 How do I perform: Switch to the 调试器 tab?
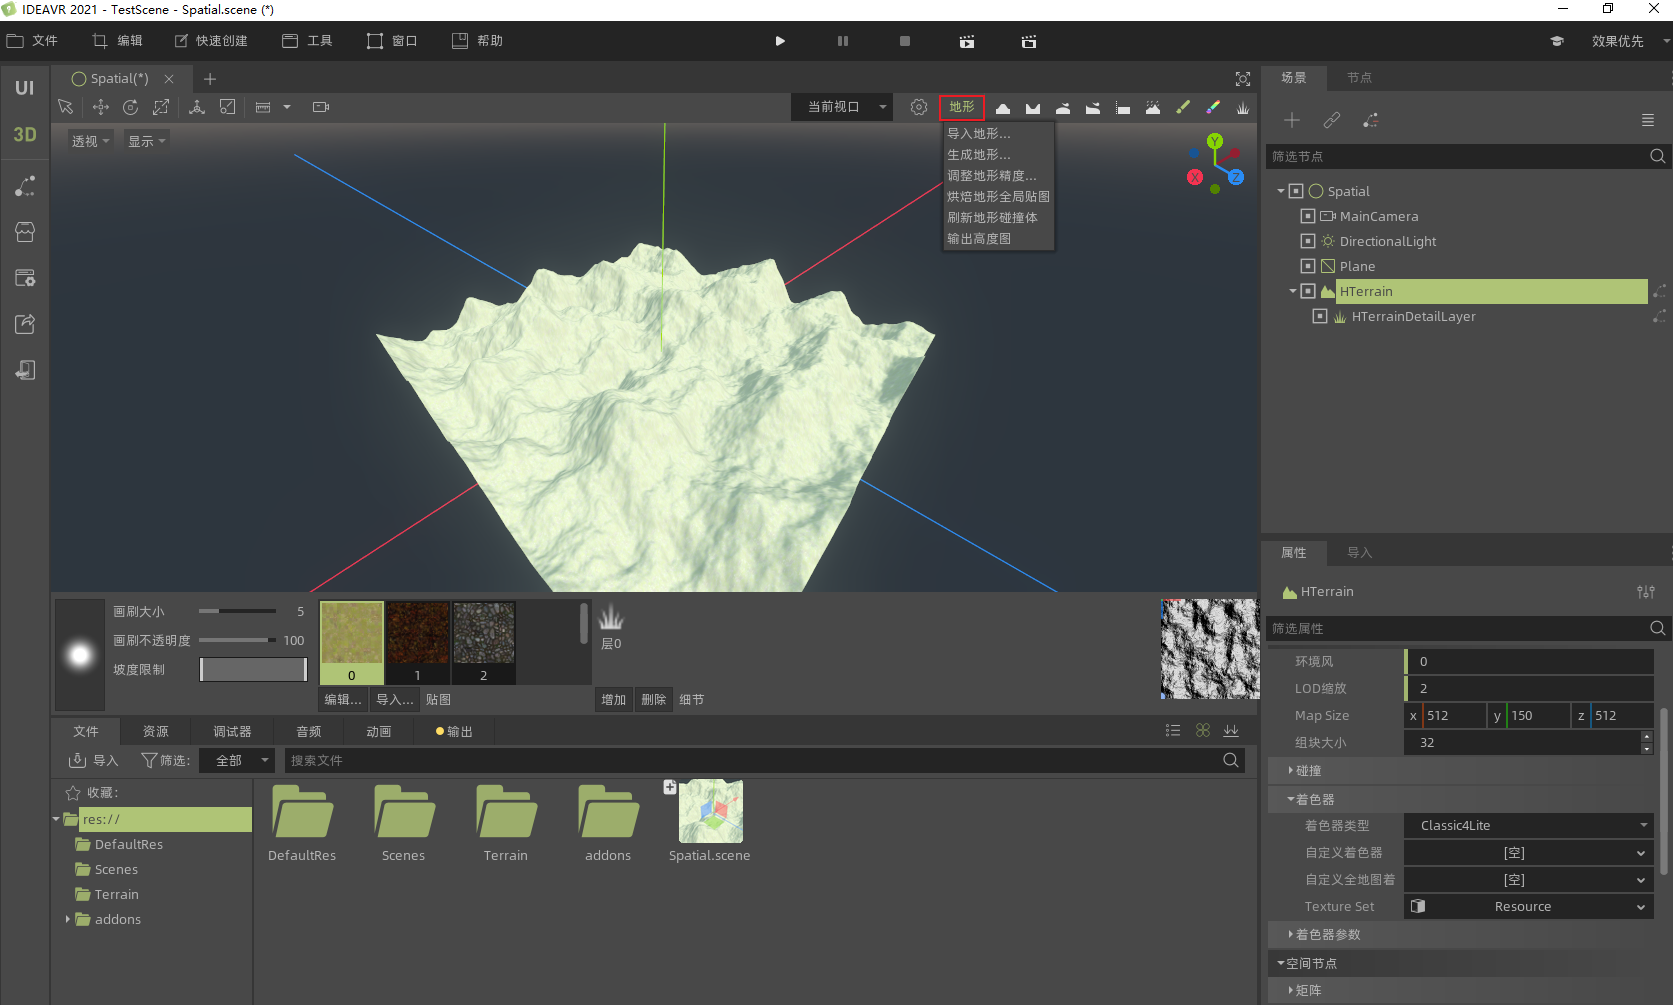pos(232,731)
